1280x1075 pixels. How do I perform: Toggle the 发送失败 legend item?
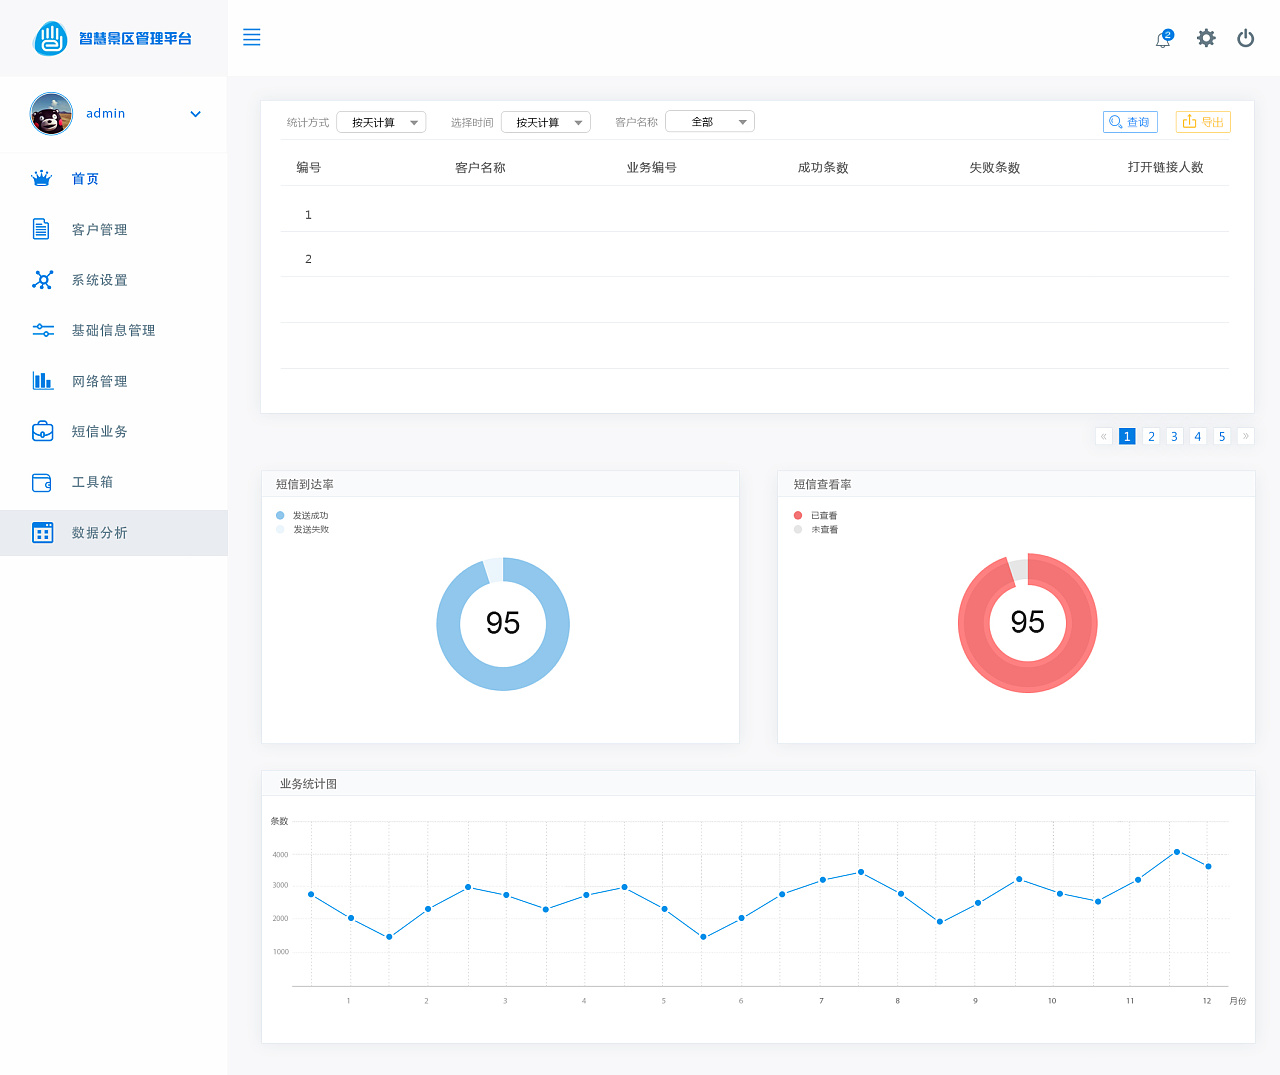[302, 529]
